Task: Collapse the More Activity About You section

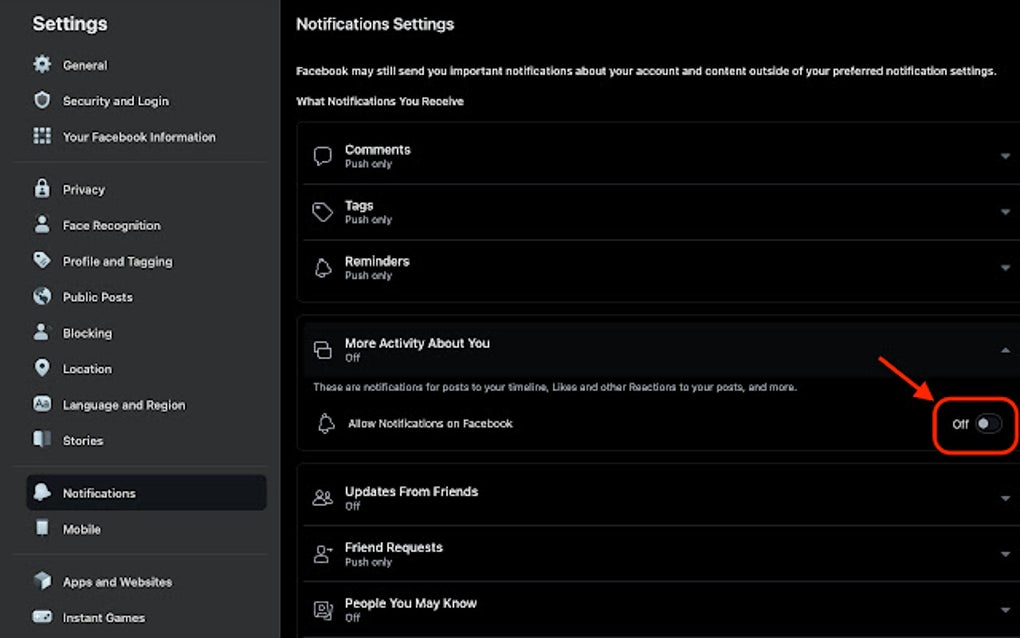Action: pos(1006,349)
